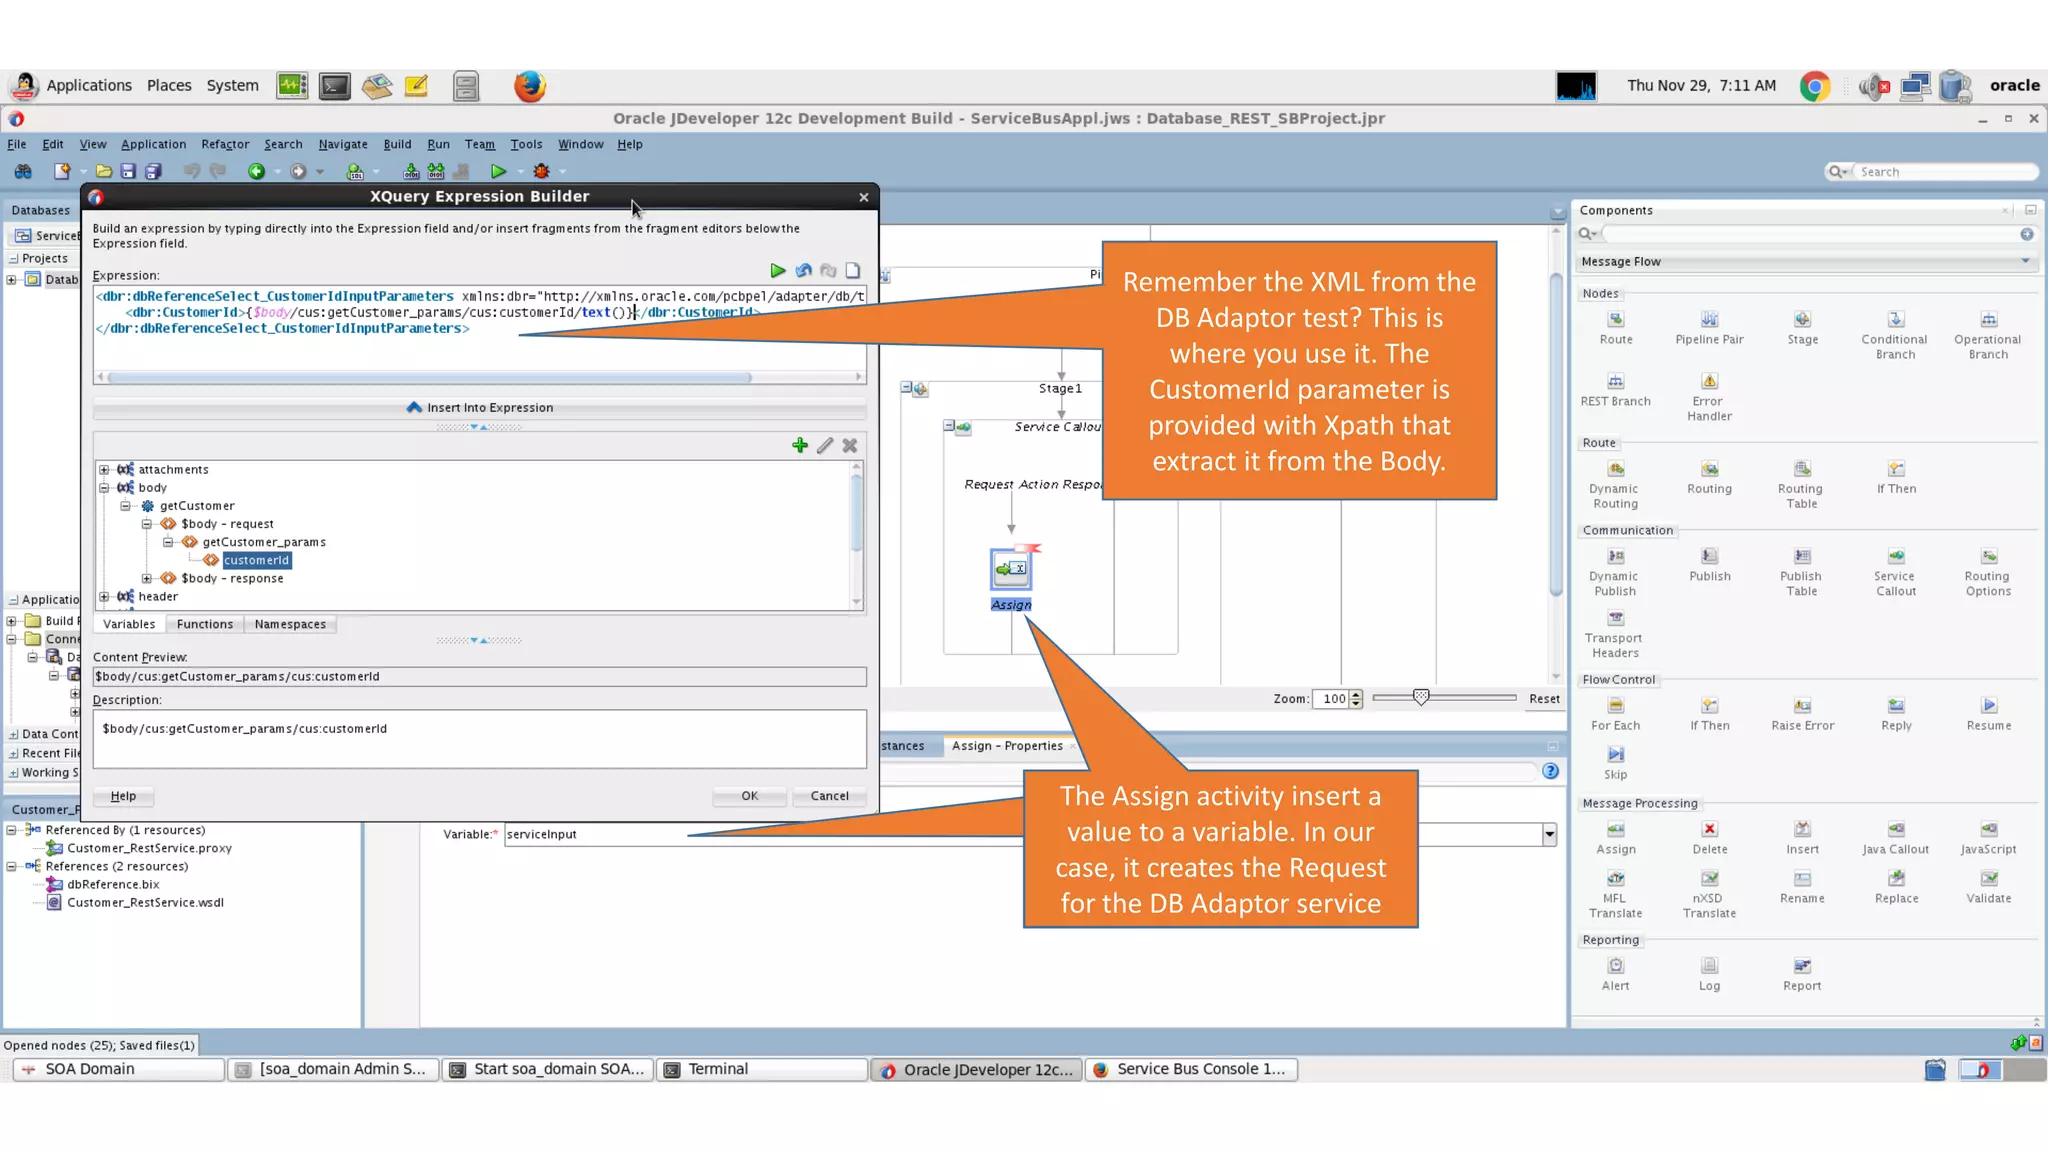
Task: Switch to the Functions tab
Action: (x=204, y=625)
